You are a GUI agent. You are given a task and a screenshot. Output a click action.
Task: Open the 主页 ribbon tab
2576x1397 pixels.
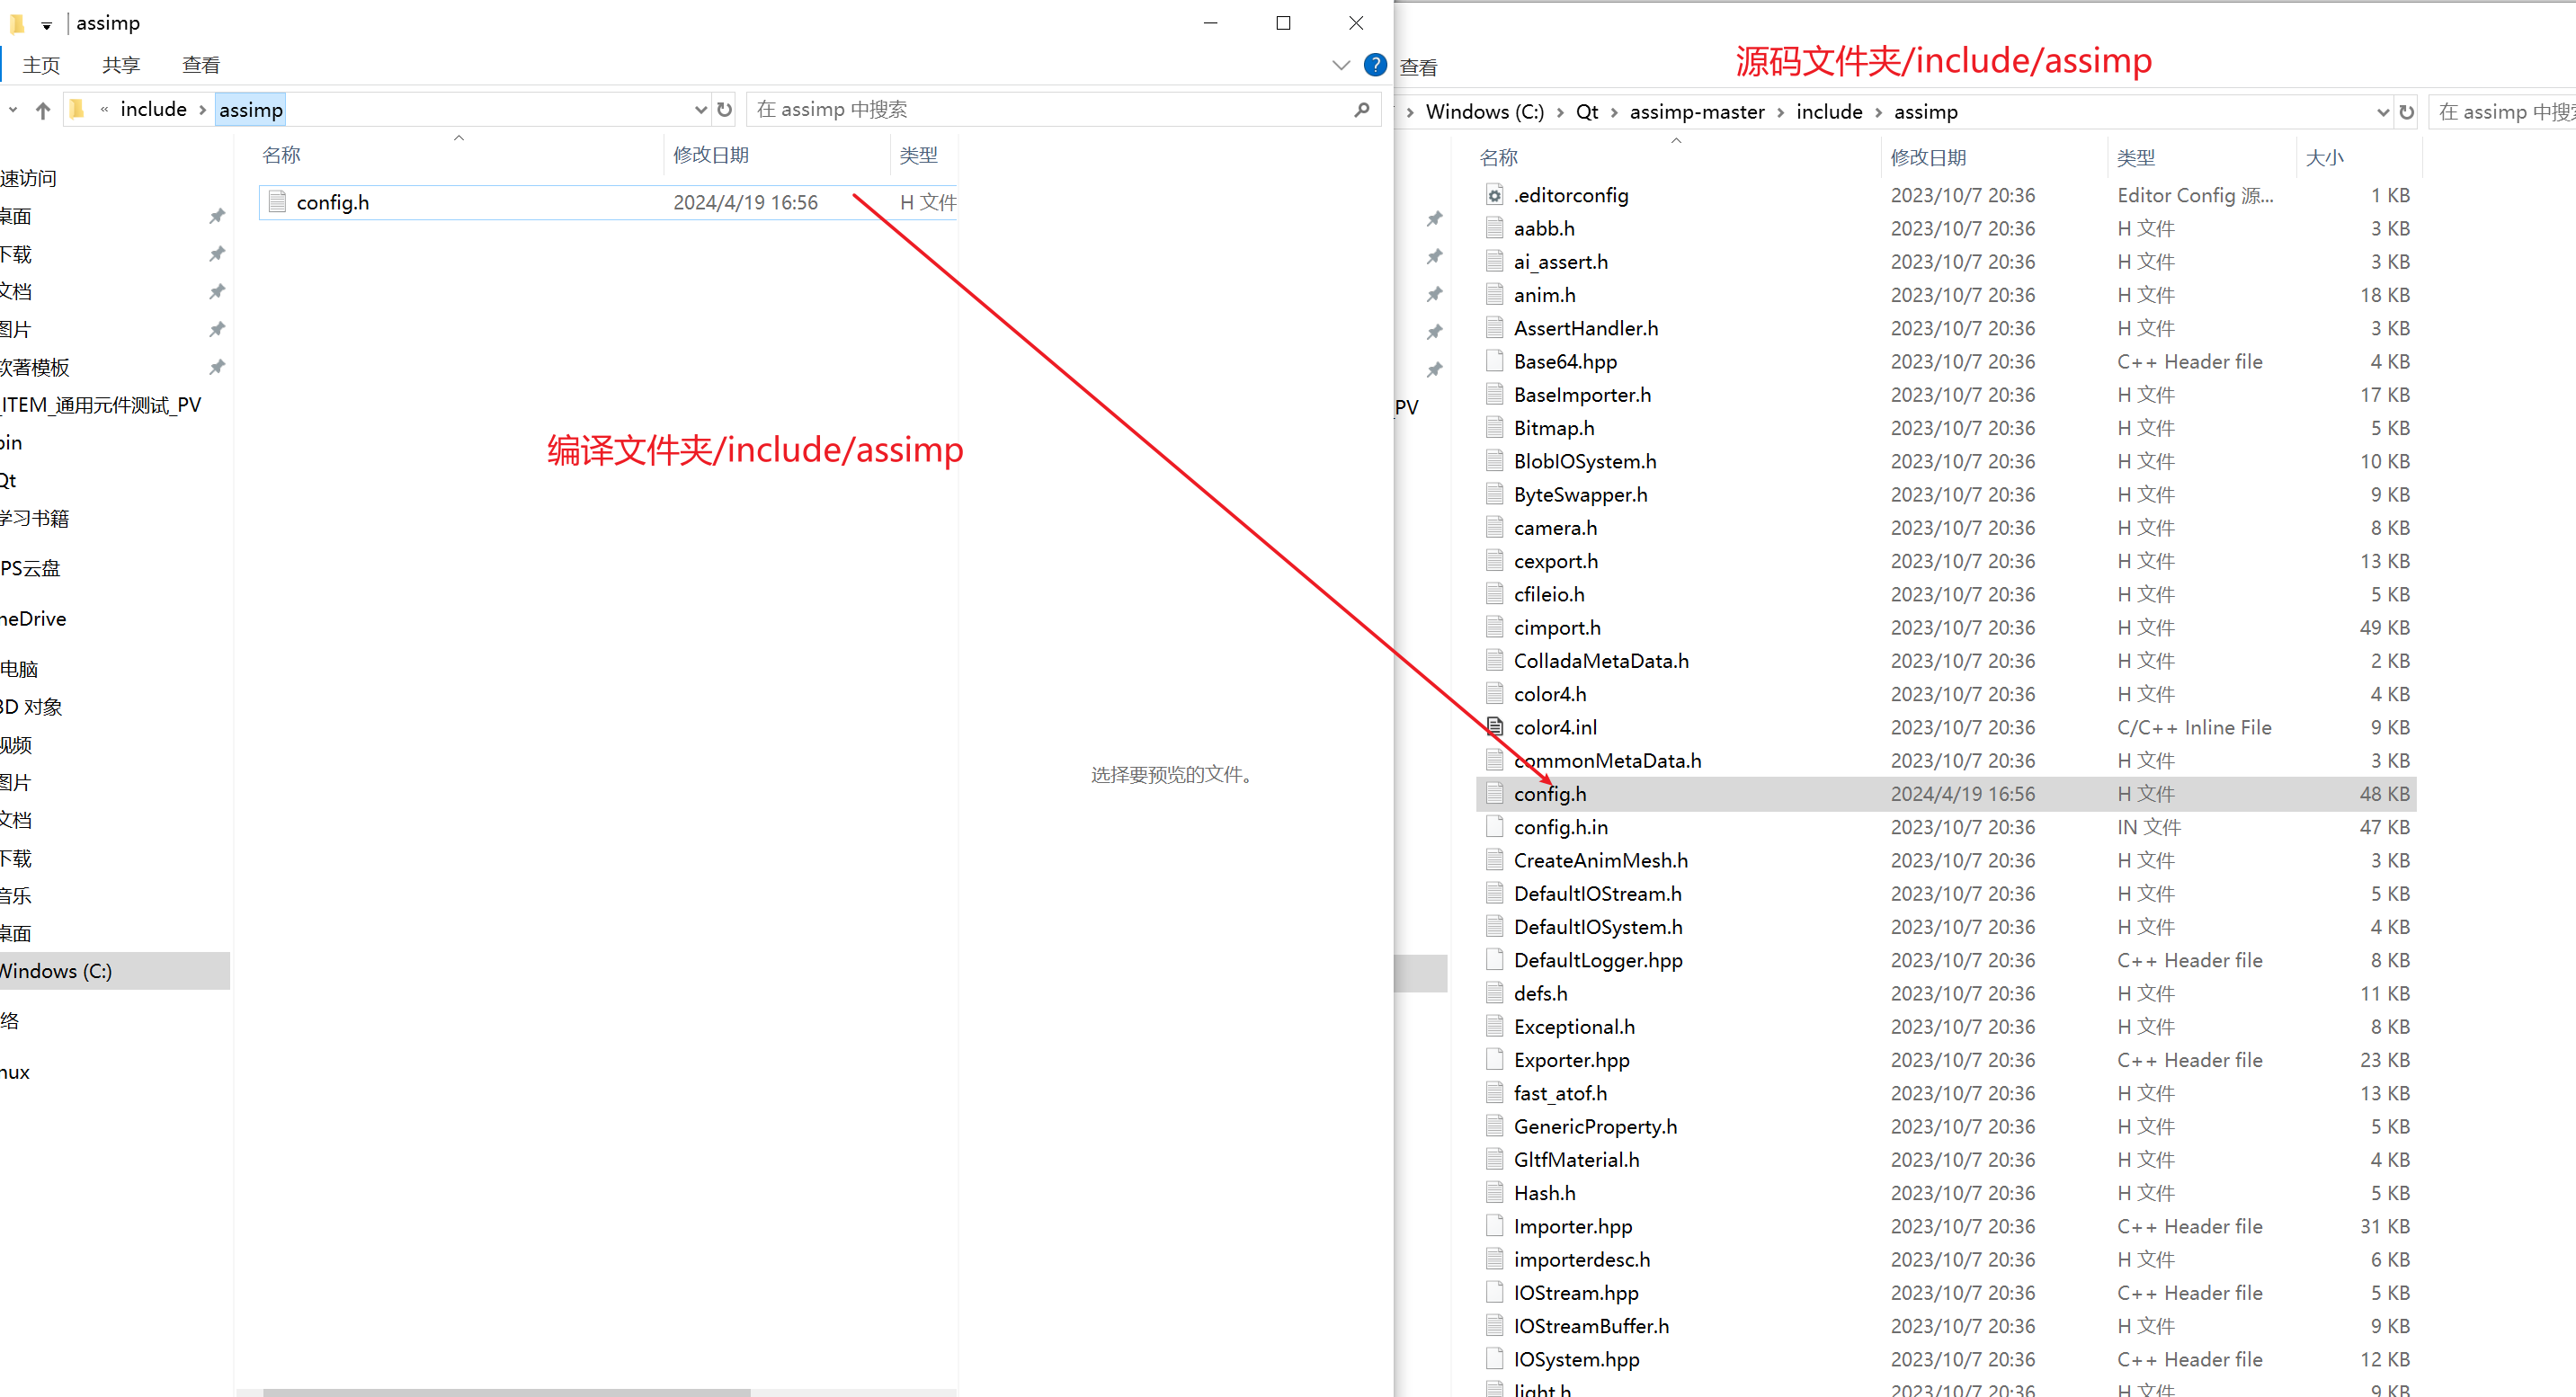point(41,65)
